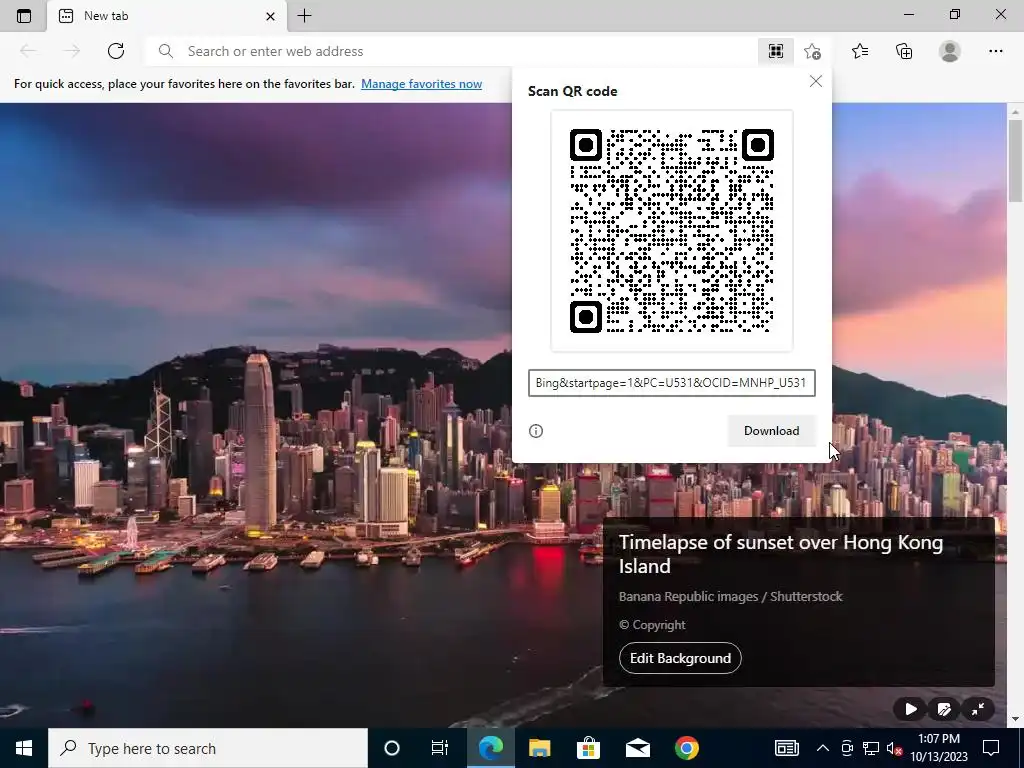The height and width of the screenshot is (768, 1024).
Task: Open Cortana circle icon
Action: 392,748
